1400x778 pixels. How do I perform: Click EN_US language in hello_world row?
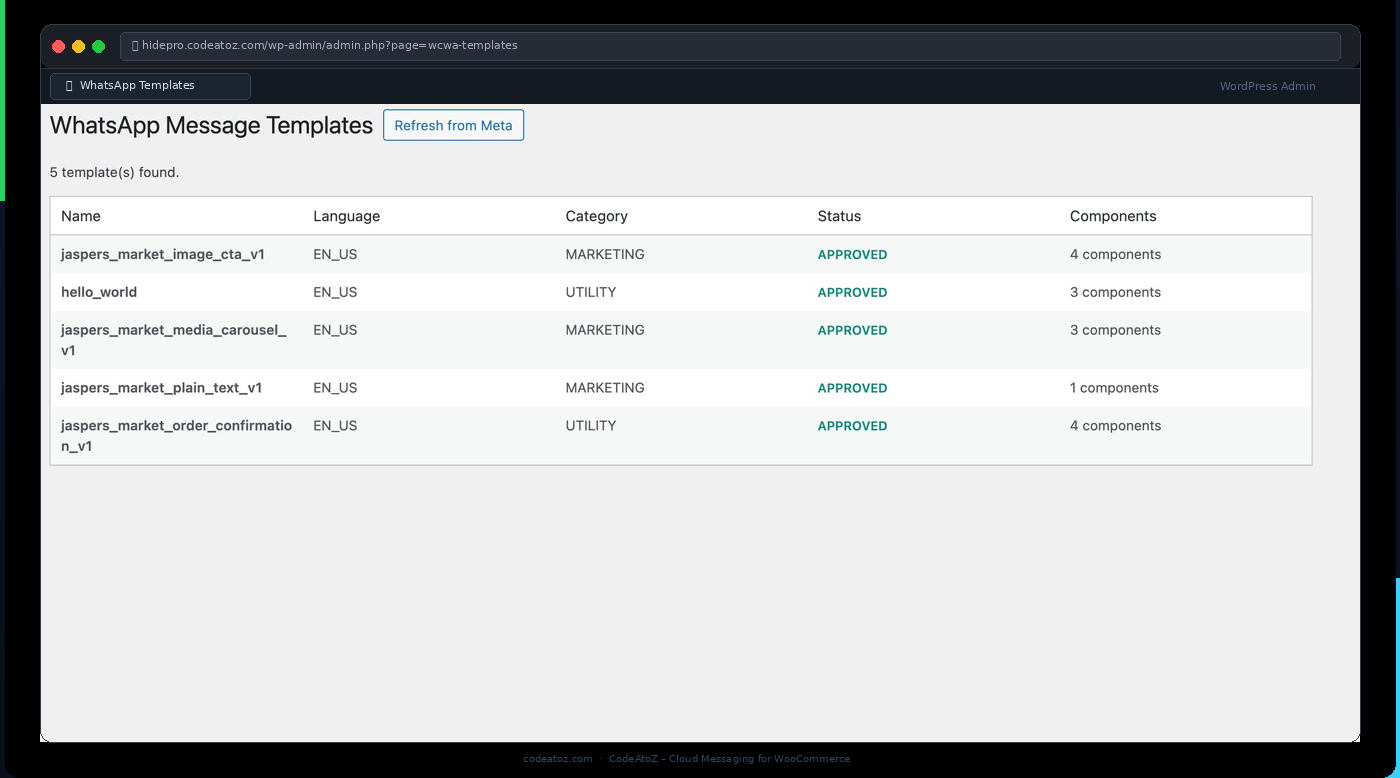click(335, 292)
